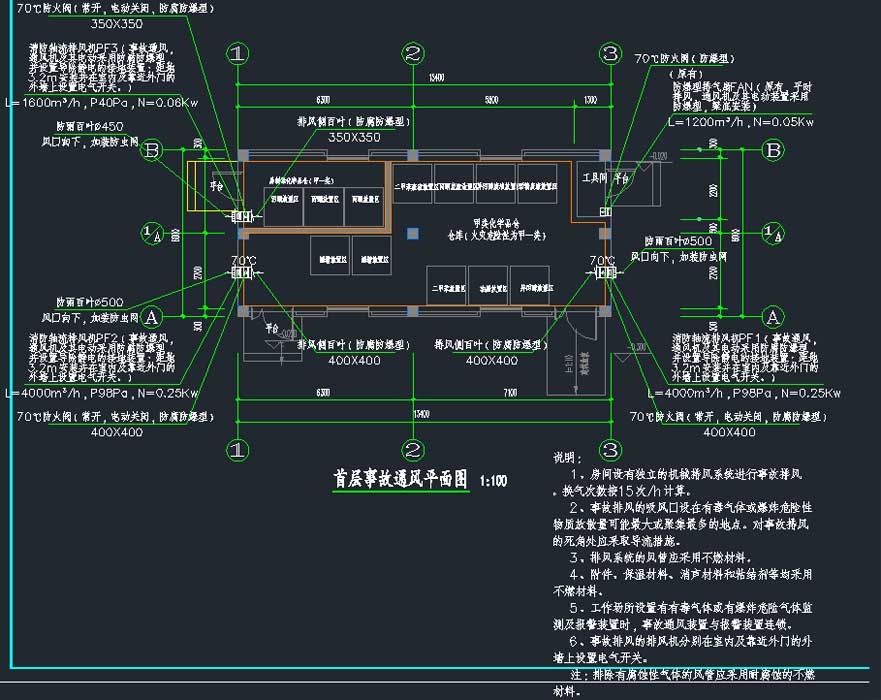The image size is (881, 700).
Task: Pick the 1/A axis bubble on the right
Action: point(773,233)
